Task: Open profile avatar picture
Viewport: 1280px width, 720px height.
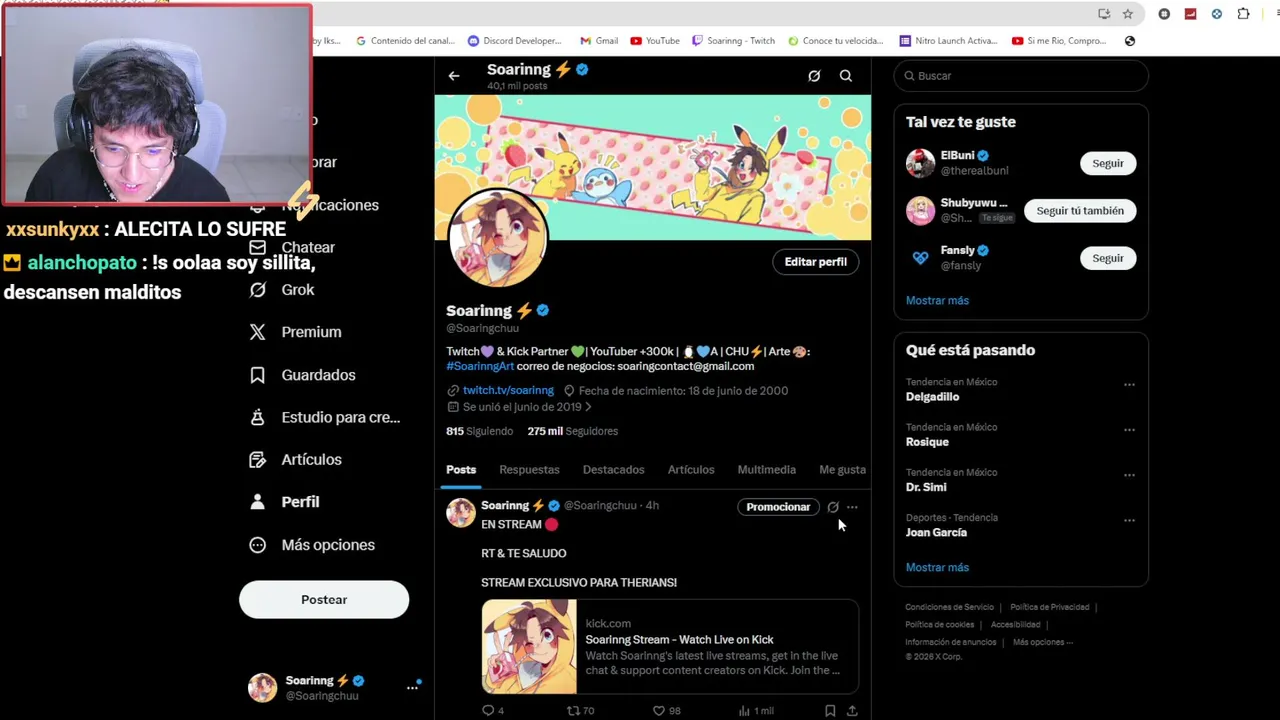Action: point(498,240)
